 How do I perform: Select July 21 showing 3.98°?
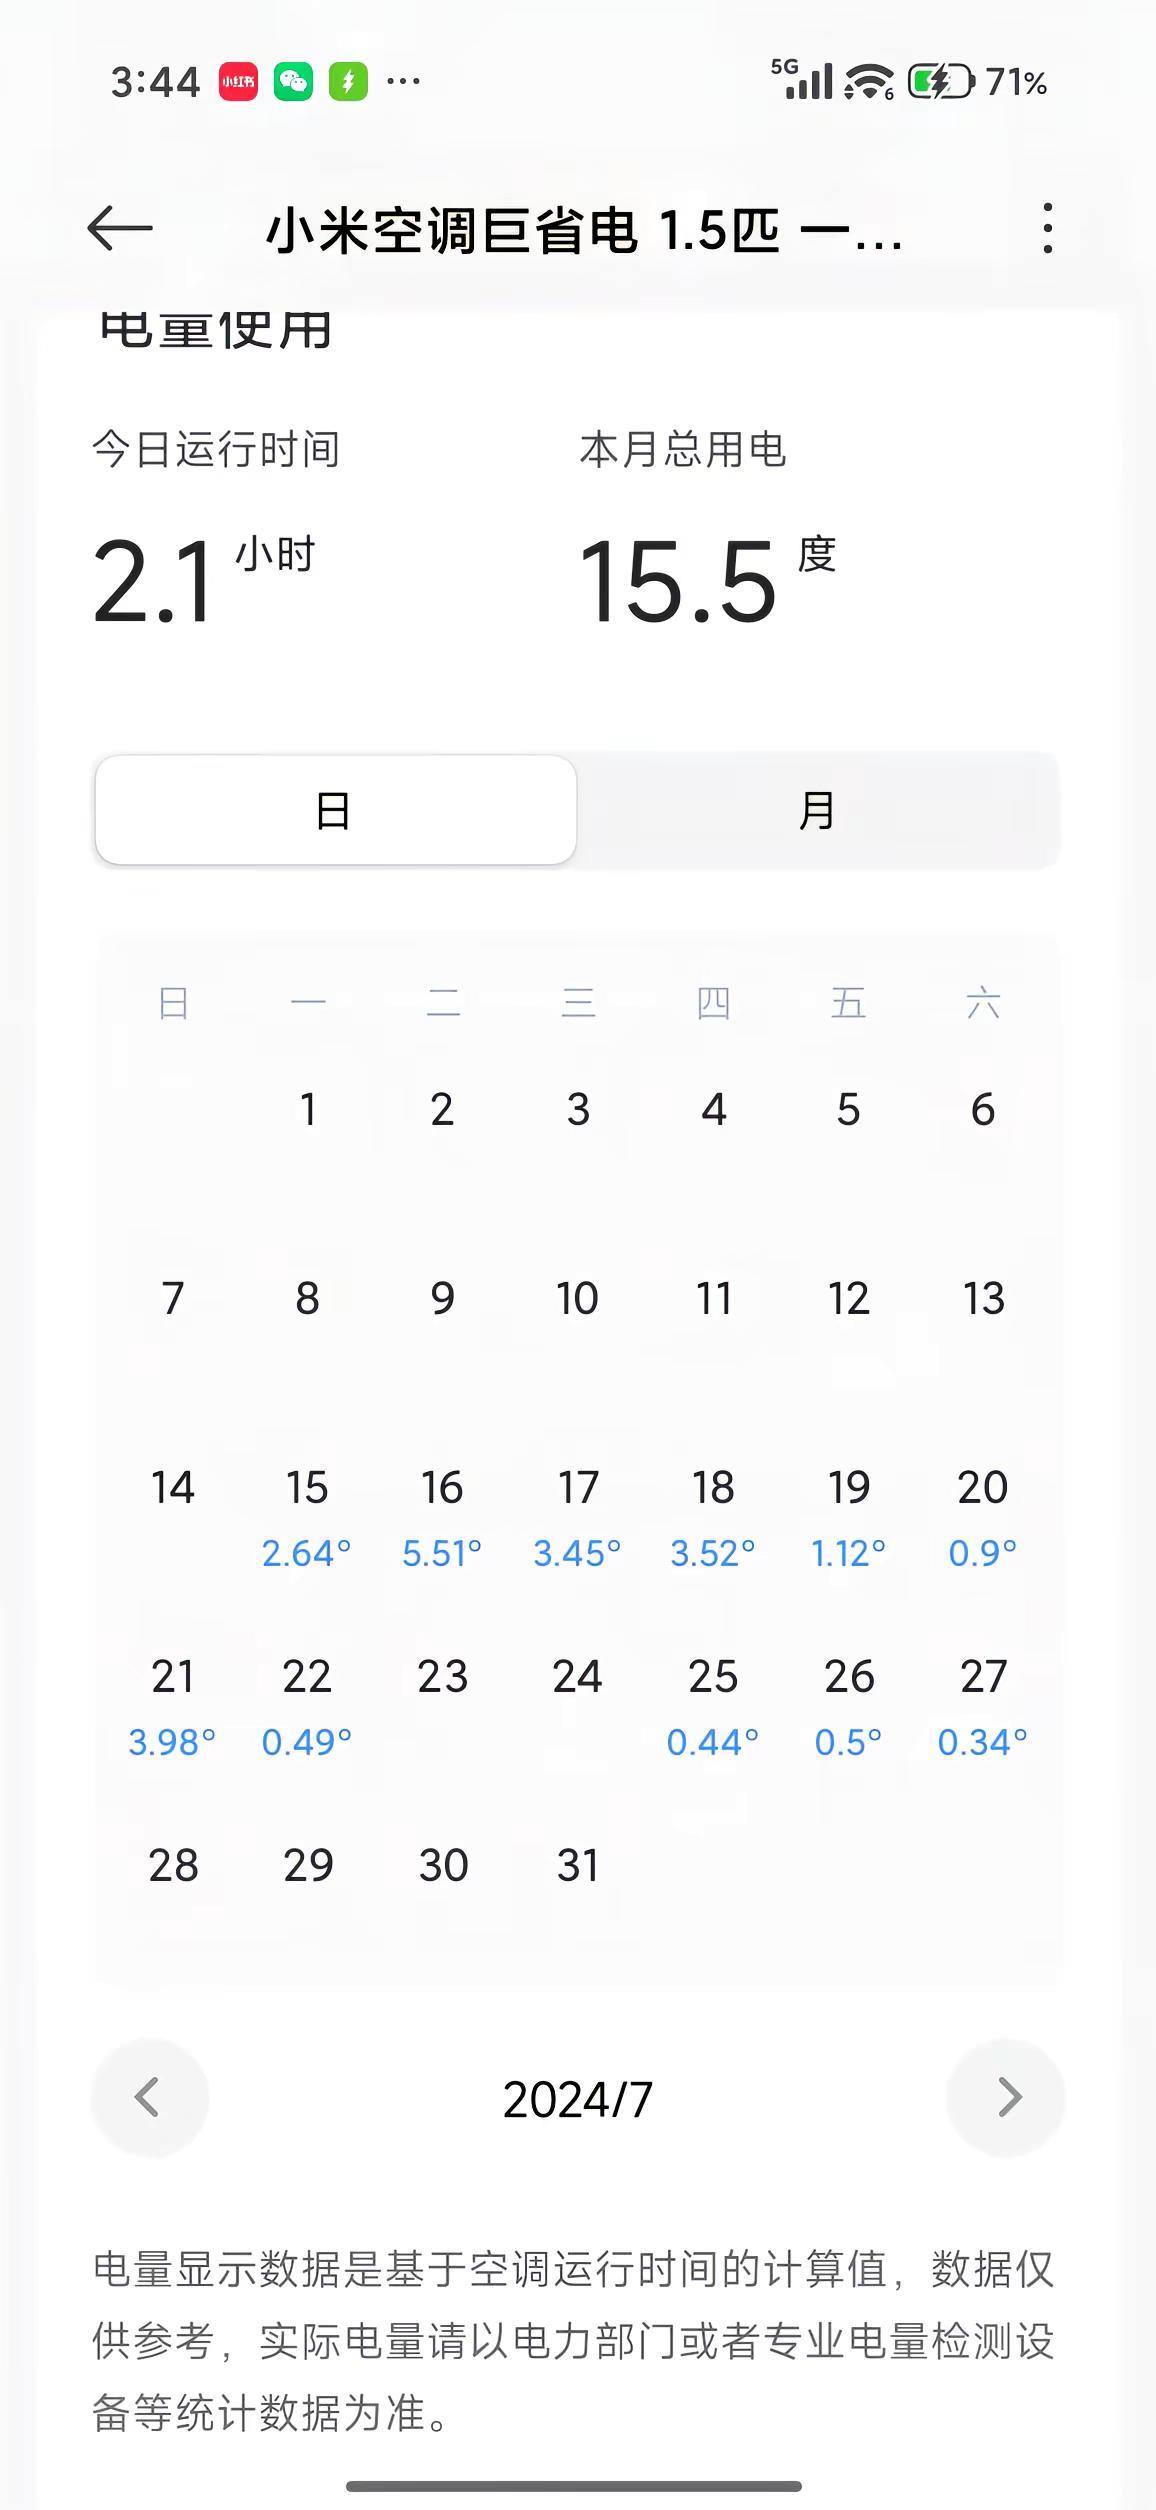coord(172,1706)
